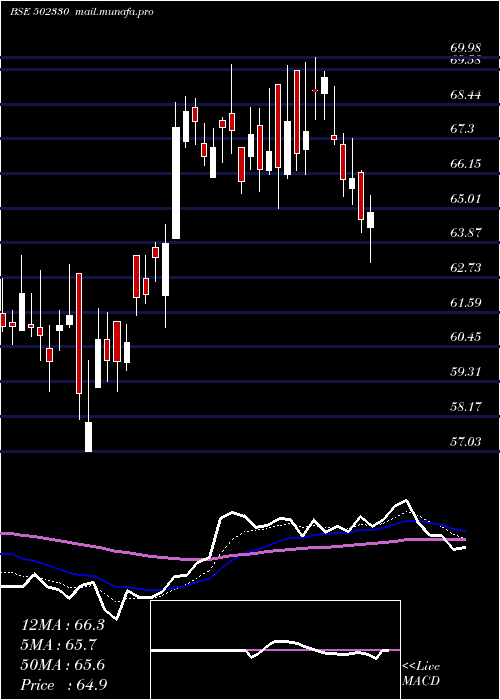Viewport: 500px width, 700px height.
Task: Click the 12MA : 66.3 reading
Action: click(62, 625)
